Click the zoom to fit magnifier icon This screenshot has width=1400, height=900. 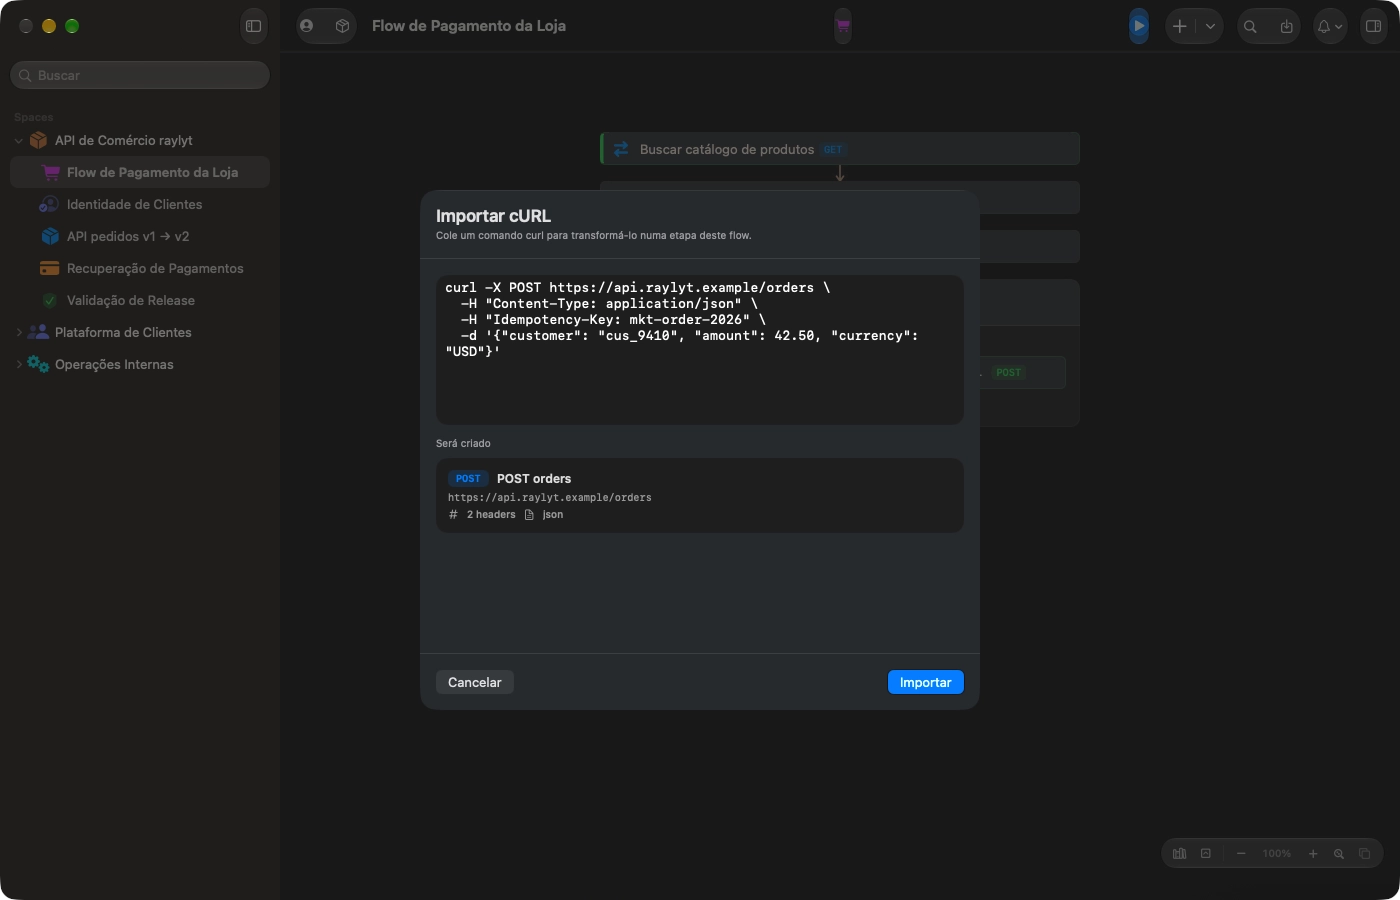[1339, 853]
